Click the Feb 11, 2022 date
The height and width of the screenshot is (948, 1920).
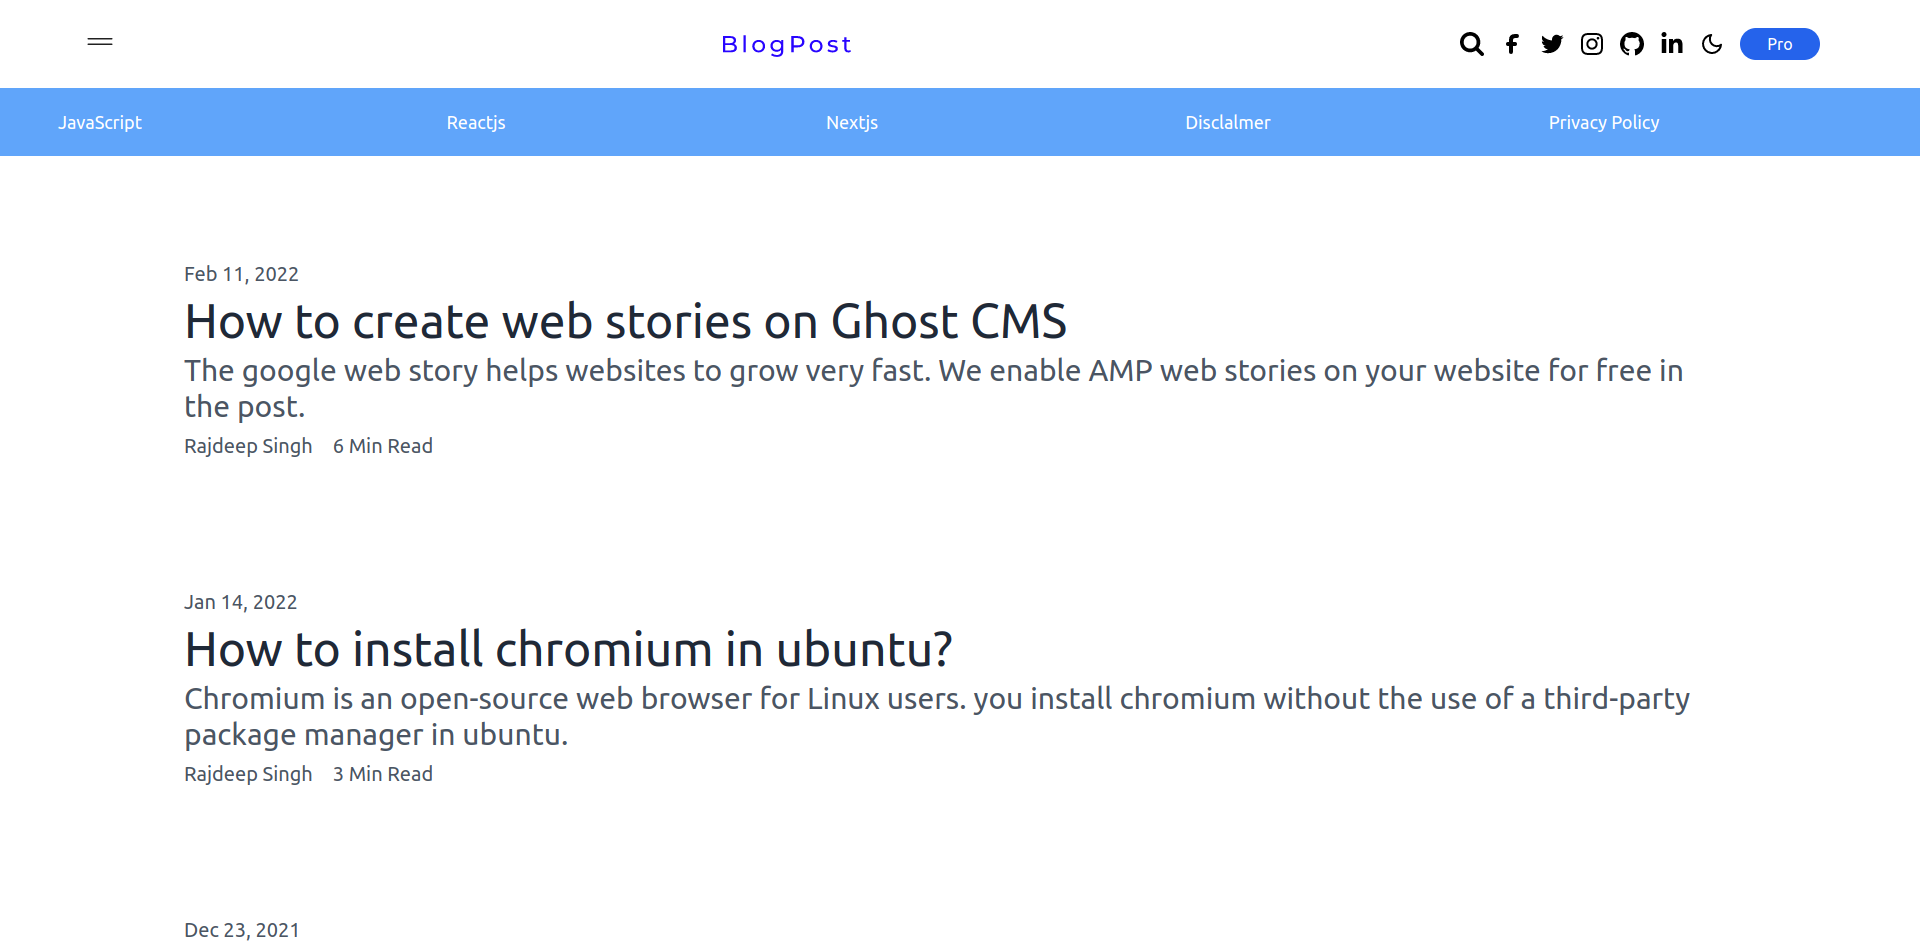pyautogui.click(x=241, y=274)
